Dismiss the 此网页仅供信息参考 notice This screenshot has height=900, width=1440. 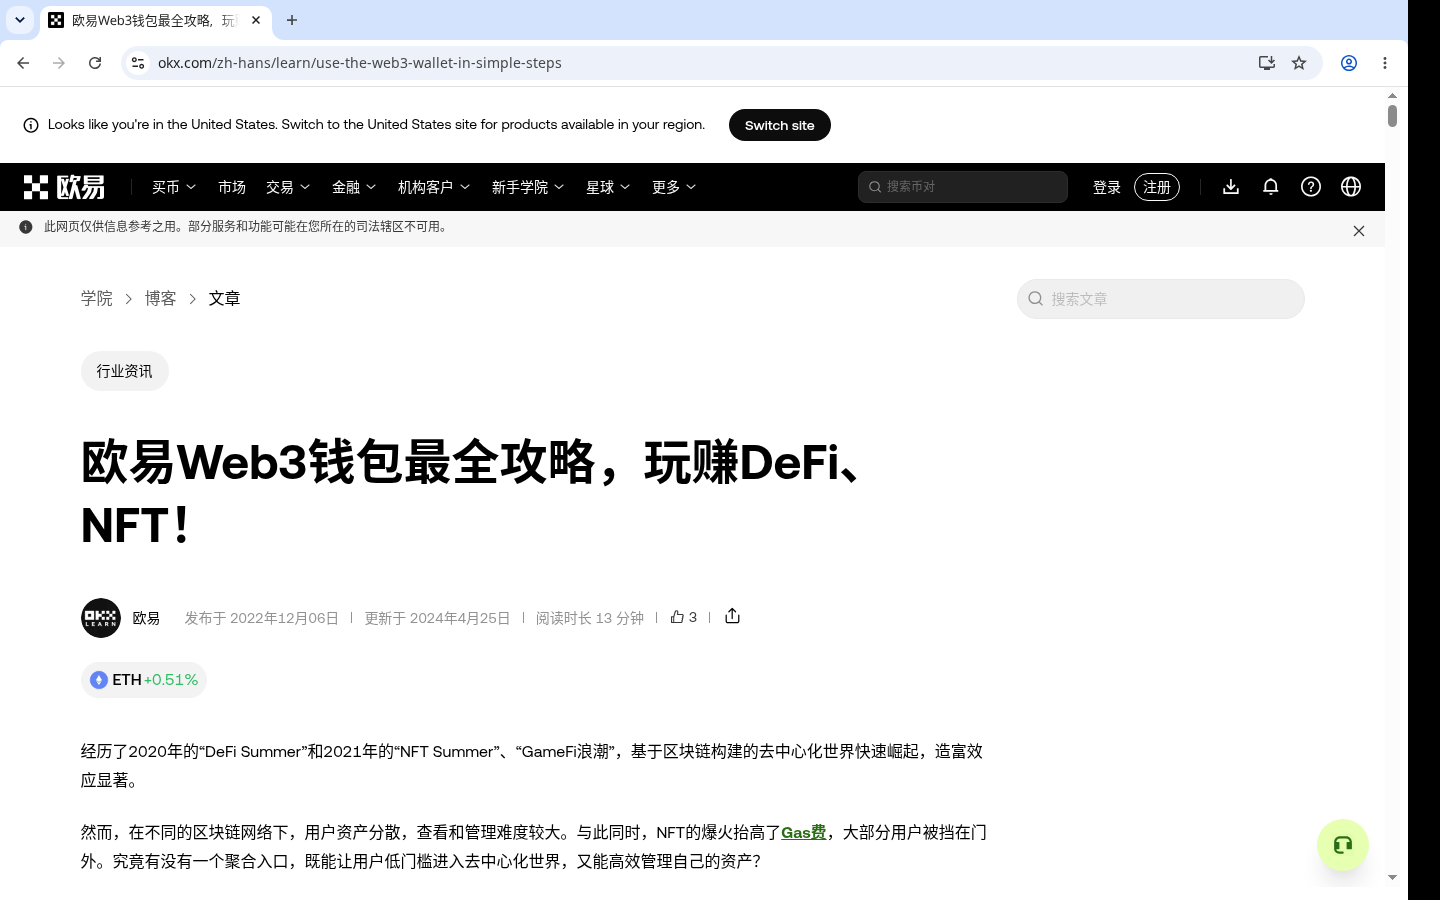[1359, 231]
